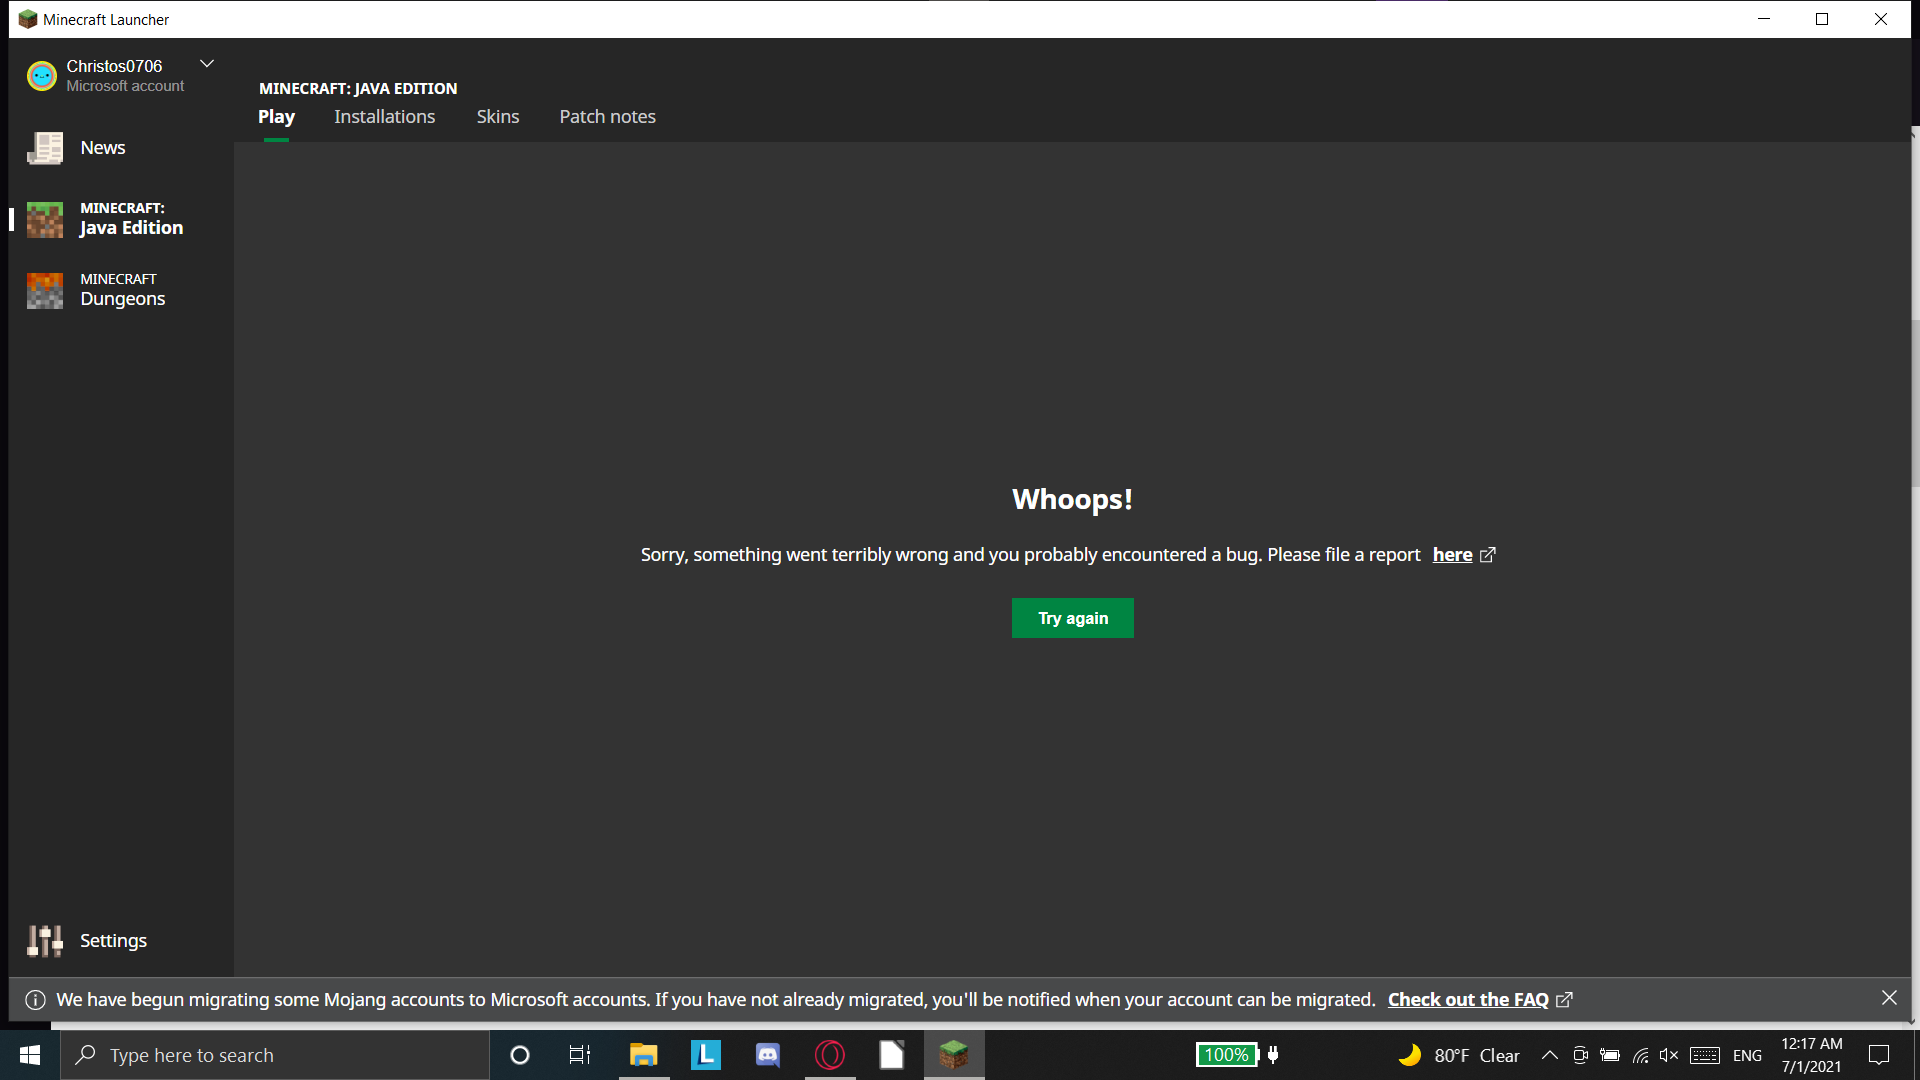Open Discord from the taskbar

pos(768,1055)
